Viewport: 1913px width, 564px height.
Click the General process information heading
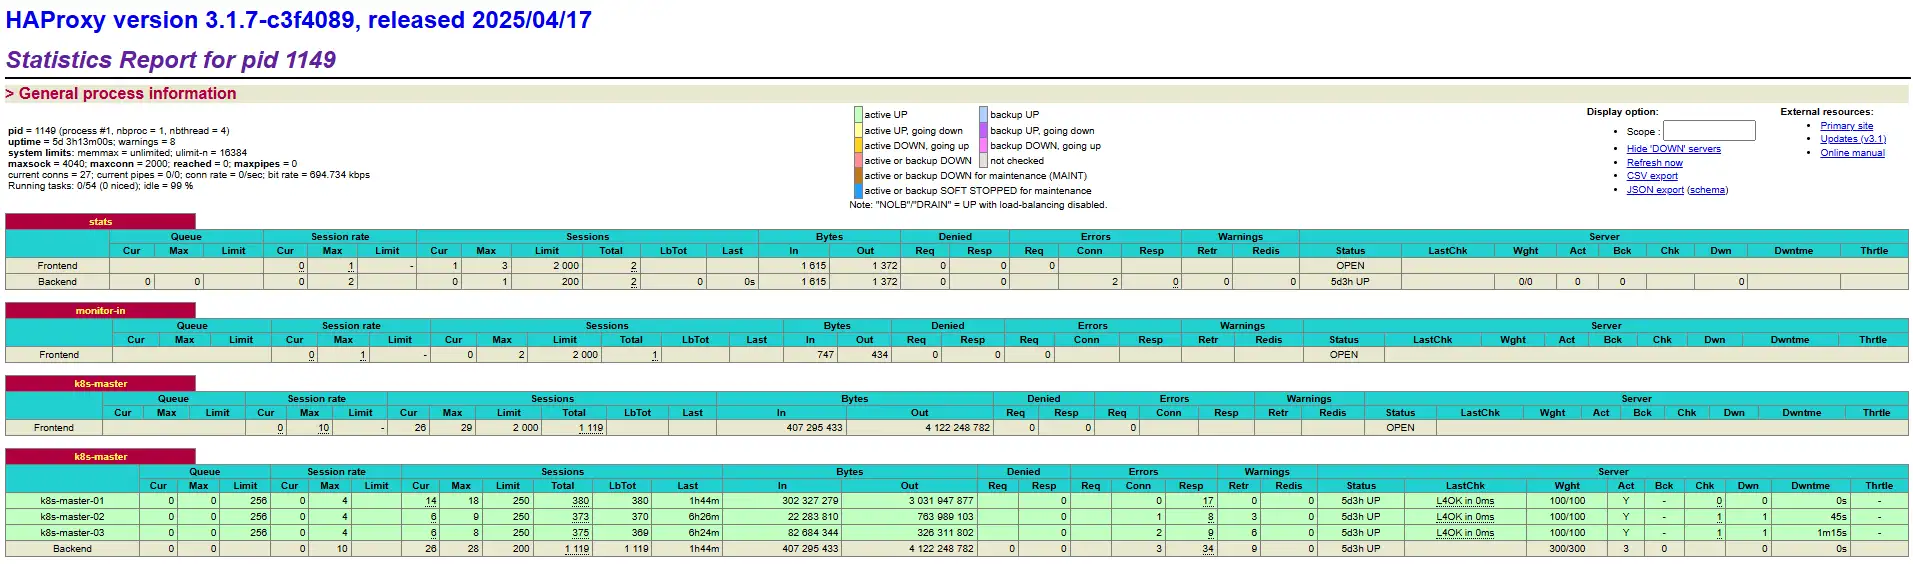click(127, 94)
